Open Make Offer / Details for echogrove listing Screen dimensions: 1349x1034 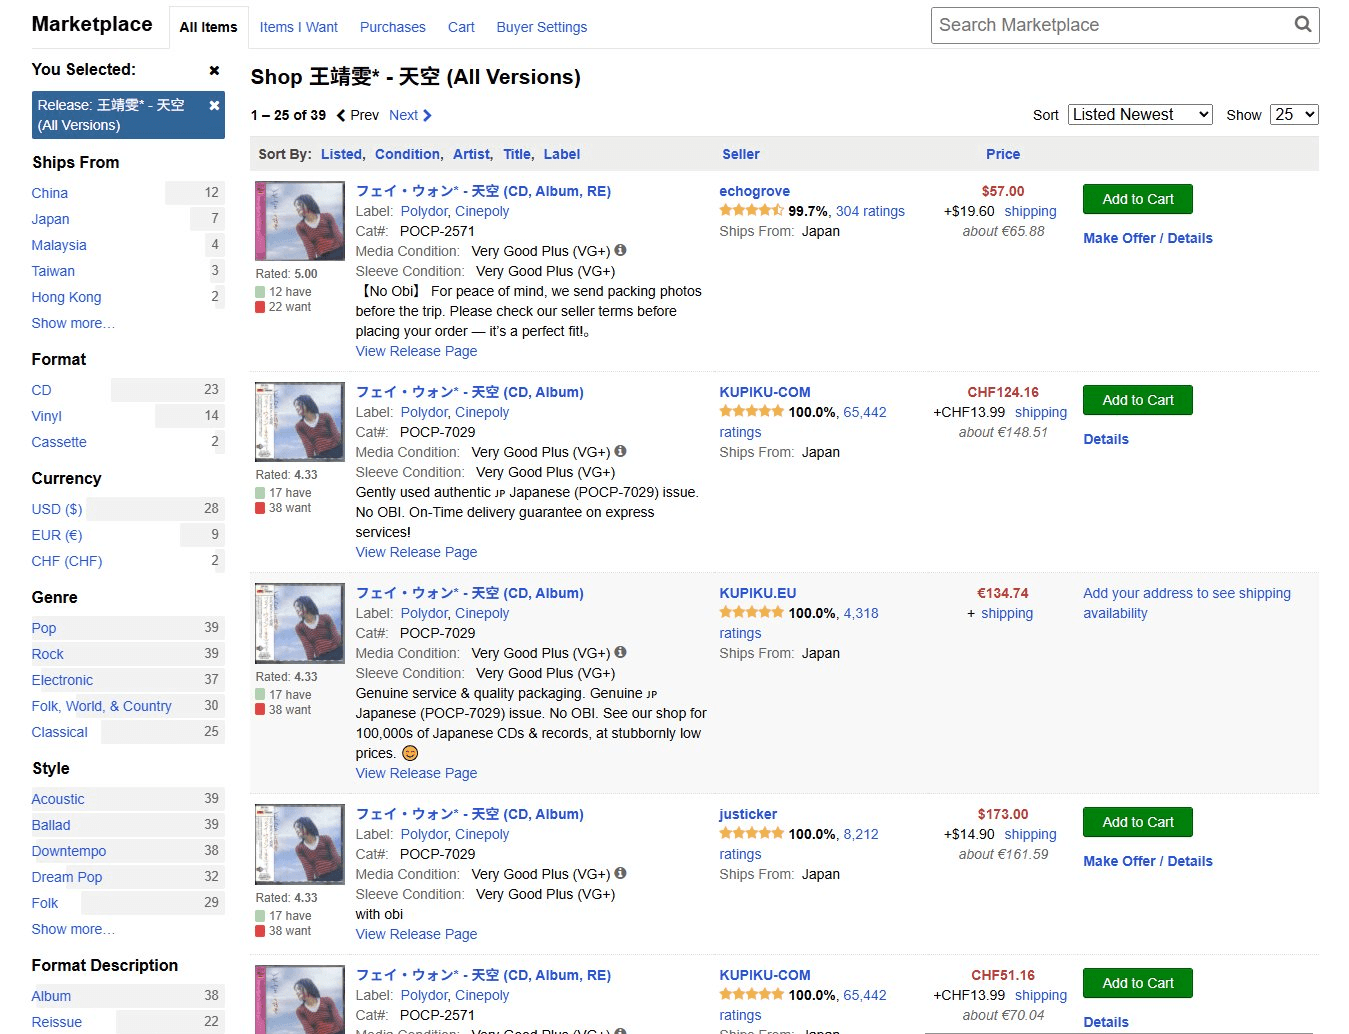coord(1147,238)
